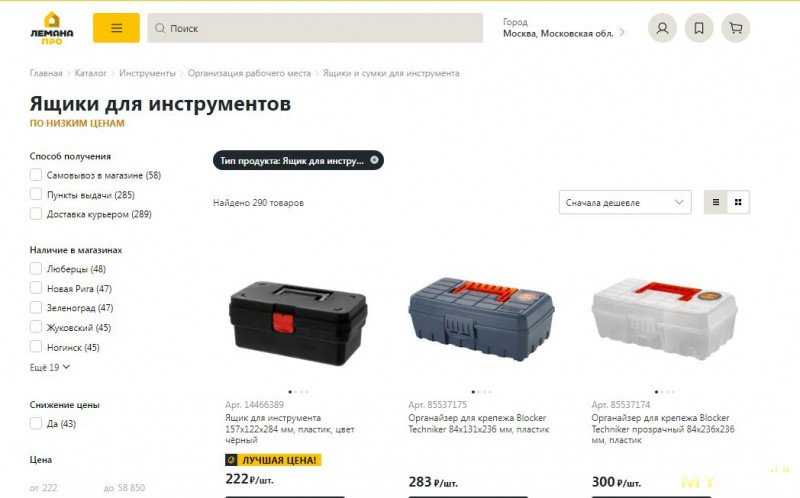Screen dimensions: 800x498
Task: Go to Лемана ПРО home logo
Action: (x=52, y=29)
